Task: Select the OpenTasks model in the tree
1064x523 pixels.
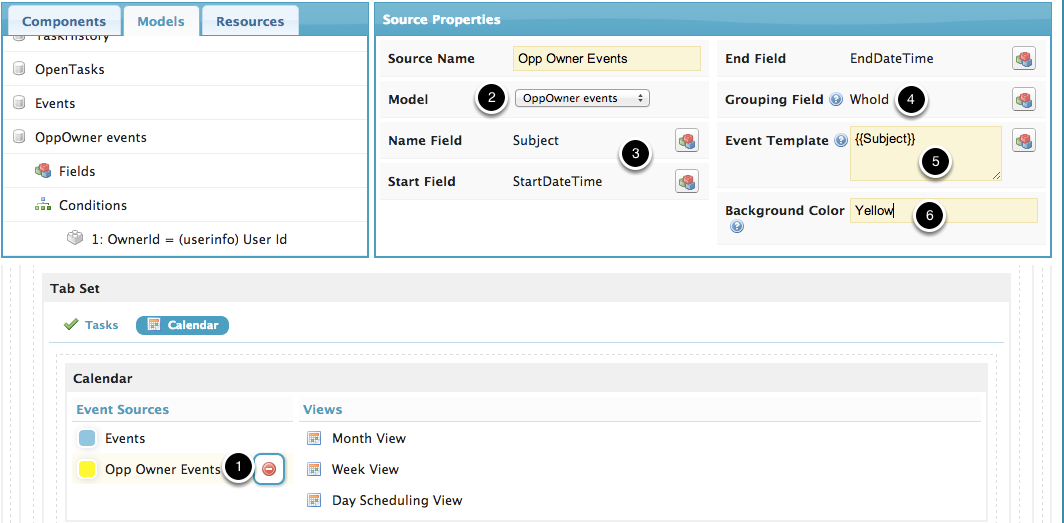Action: click(x=70, y=70)
